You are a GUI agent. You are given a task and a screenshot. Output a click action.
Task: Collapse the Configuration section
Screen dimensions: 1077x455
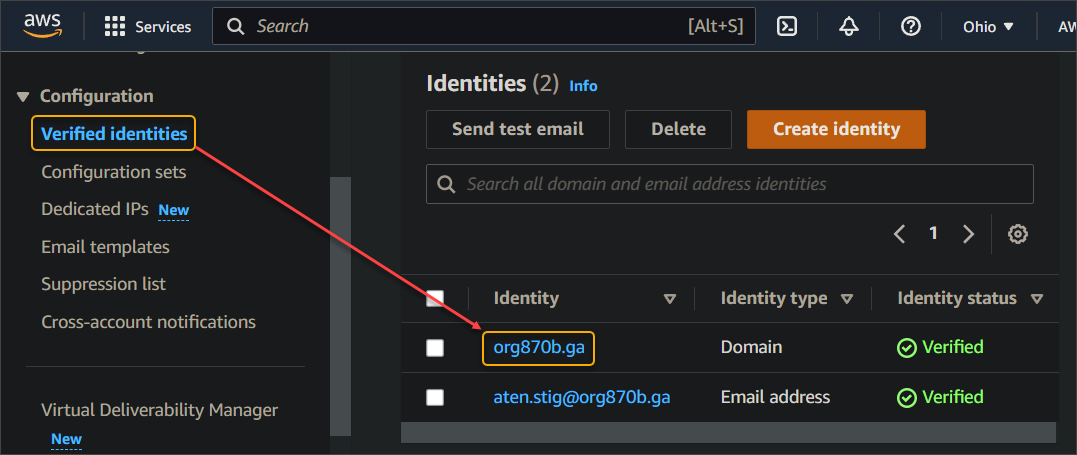[24, 96]
